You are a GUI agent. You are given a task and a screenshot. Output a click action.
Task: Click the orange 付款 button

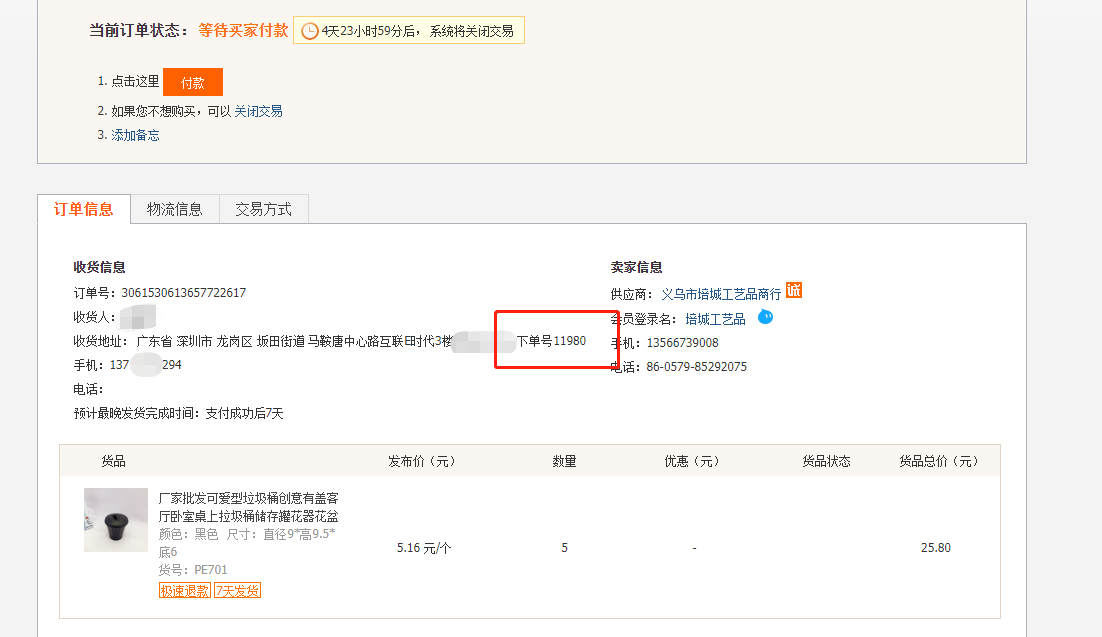[x=193, y=82]
